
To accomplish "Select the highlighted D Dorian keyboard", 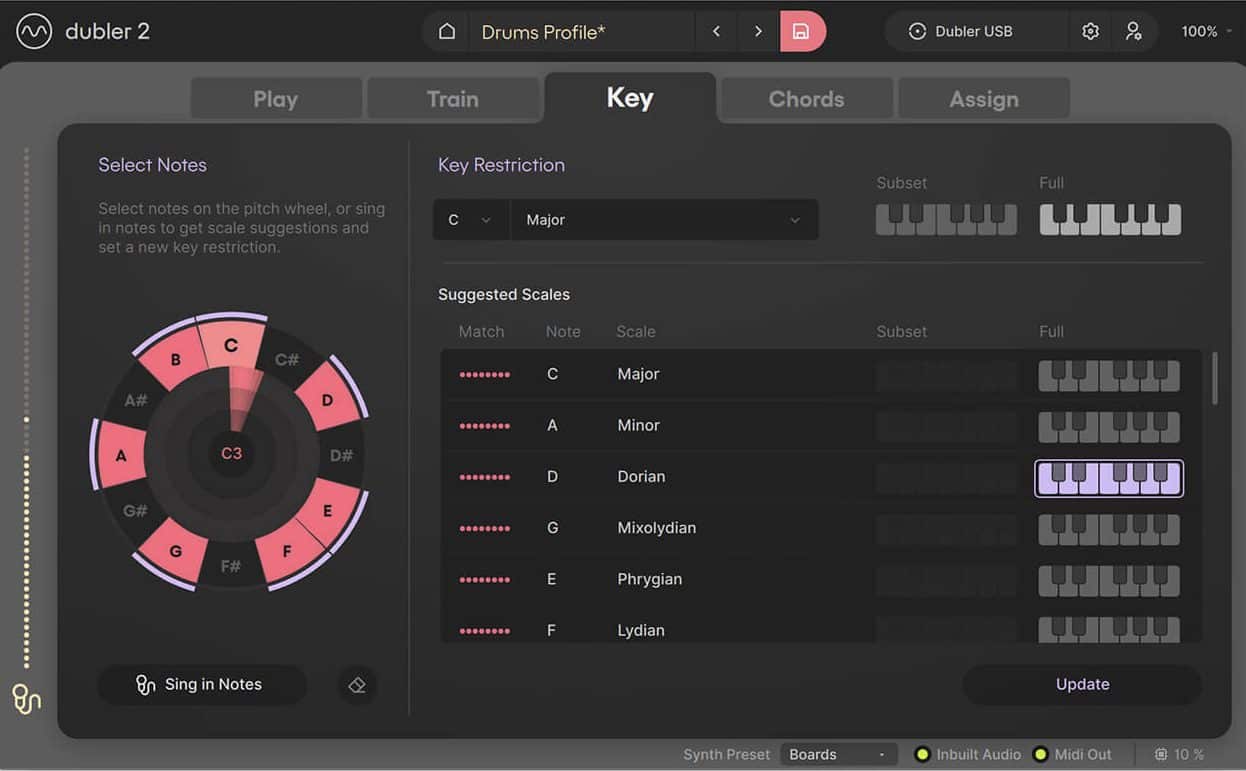I will (1108, 478).
